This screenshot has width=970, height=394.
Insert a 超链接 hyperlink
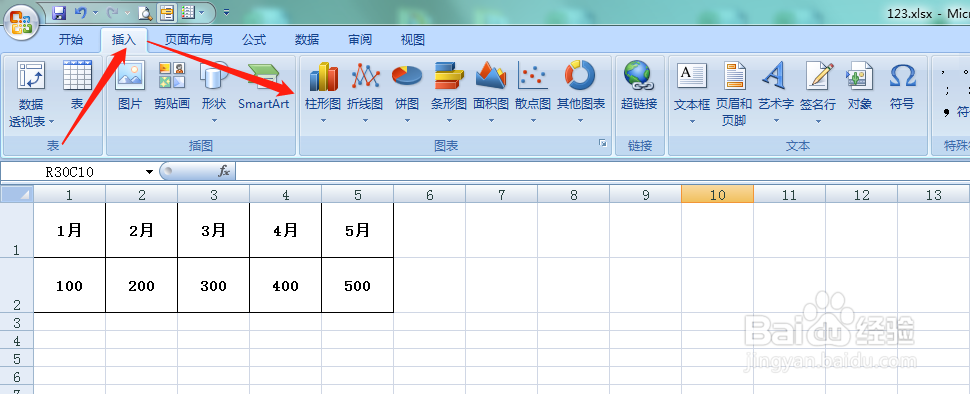[x=639, y=87]
